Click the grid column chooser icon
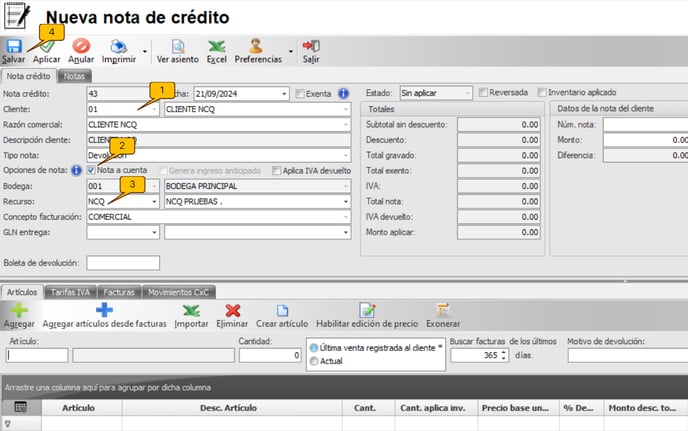688x431 pixels. click(21, 407)
